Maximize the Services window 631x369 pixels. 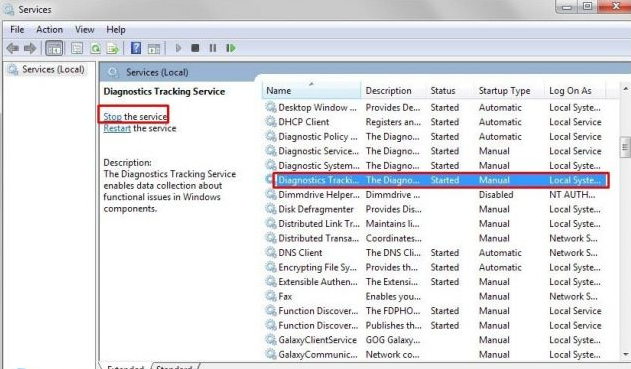(x=587, y=6)
